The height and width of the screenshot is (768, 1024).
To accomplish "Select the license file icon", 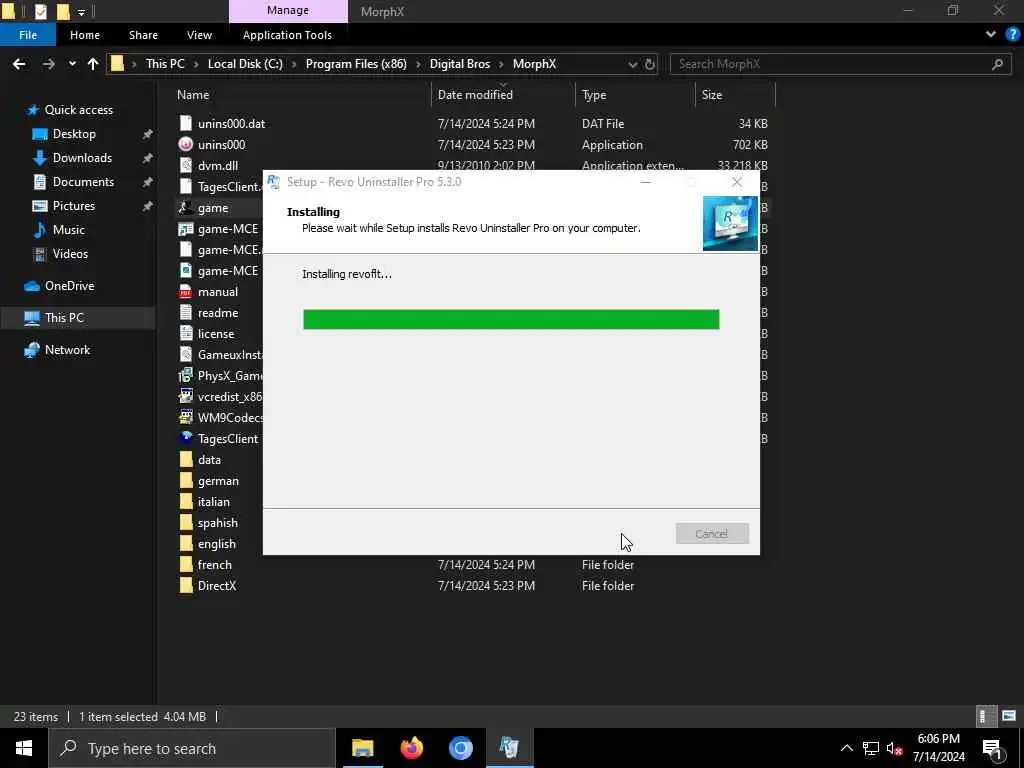I will [x=186, y=334].
